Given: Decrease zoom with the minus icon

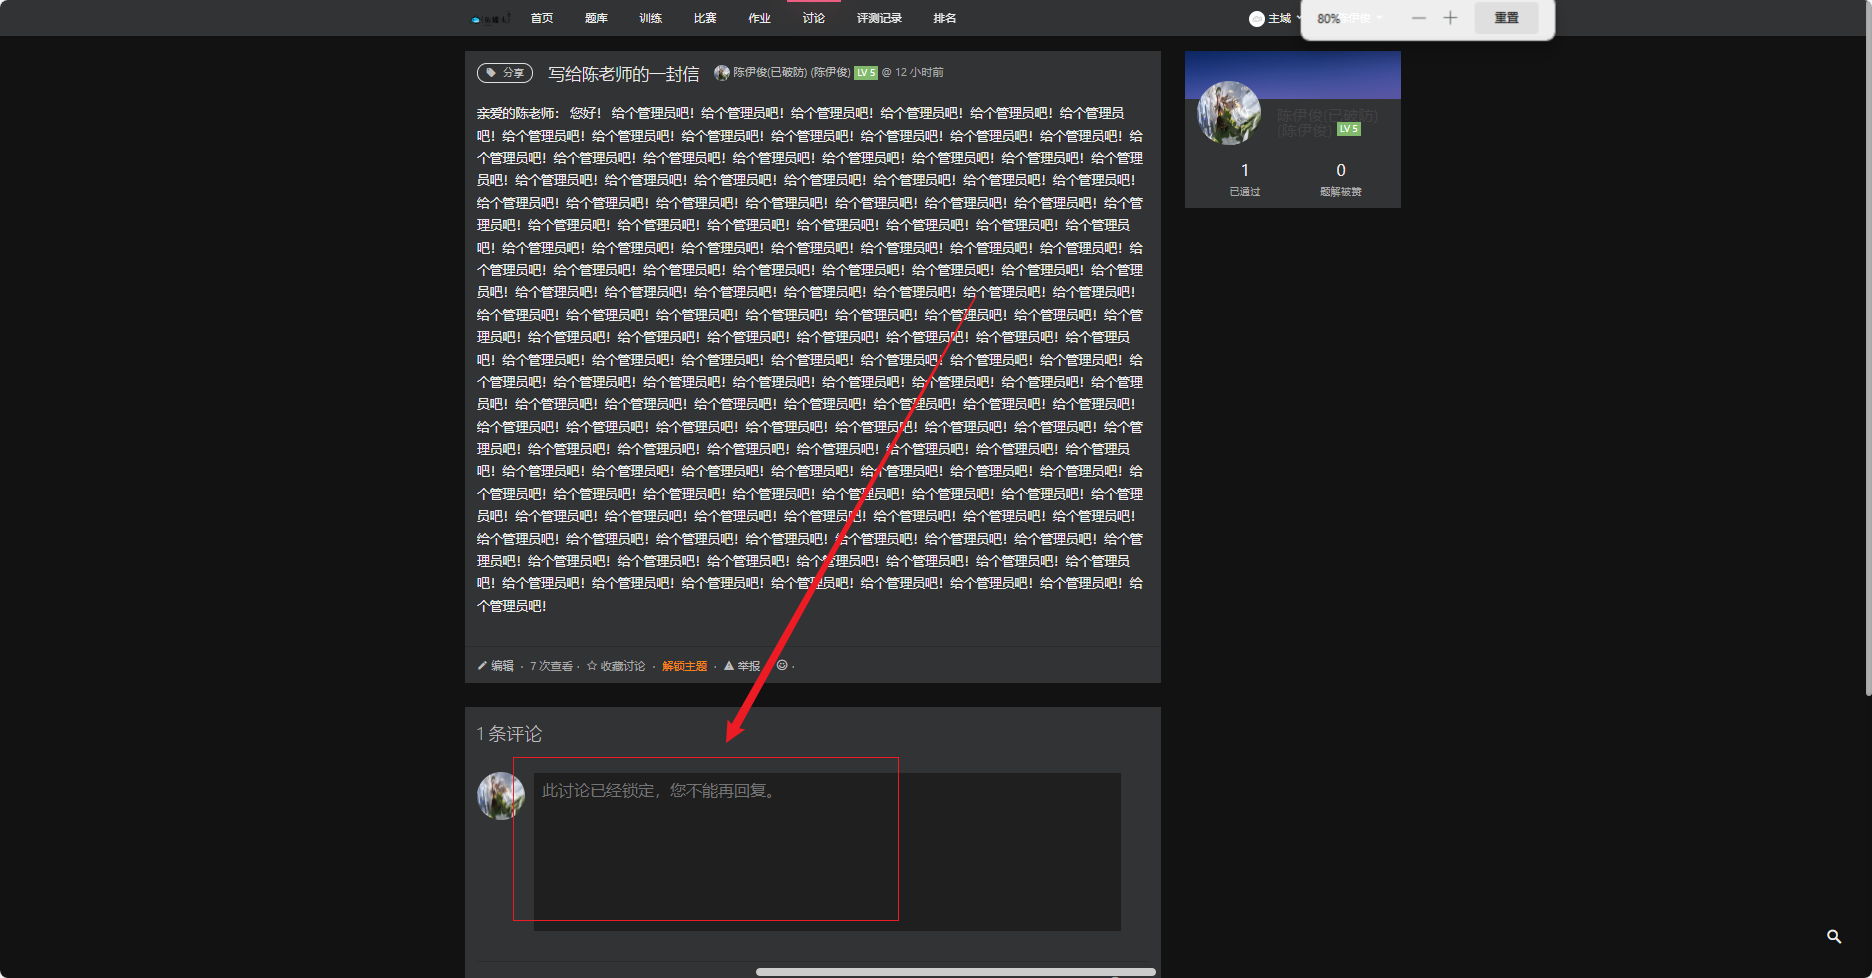Looking at the screenshot, I should (x=1418, y=18).
